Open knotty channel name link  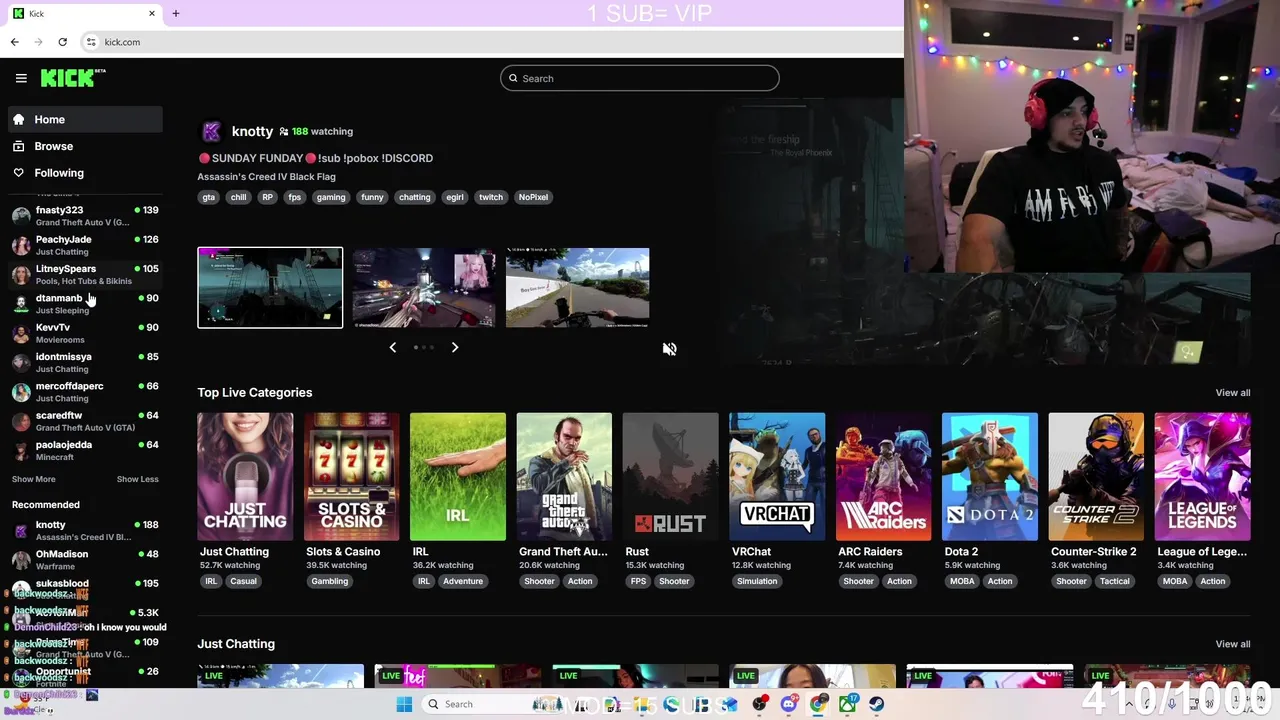[x=252, y=131]
